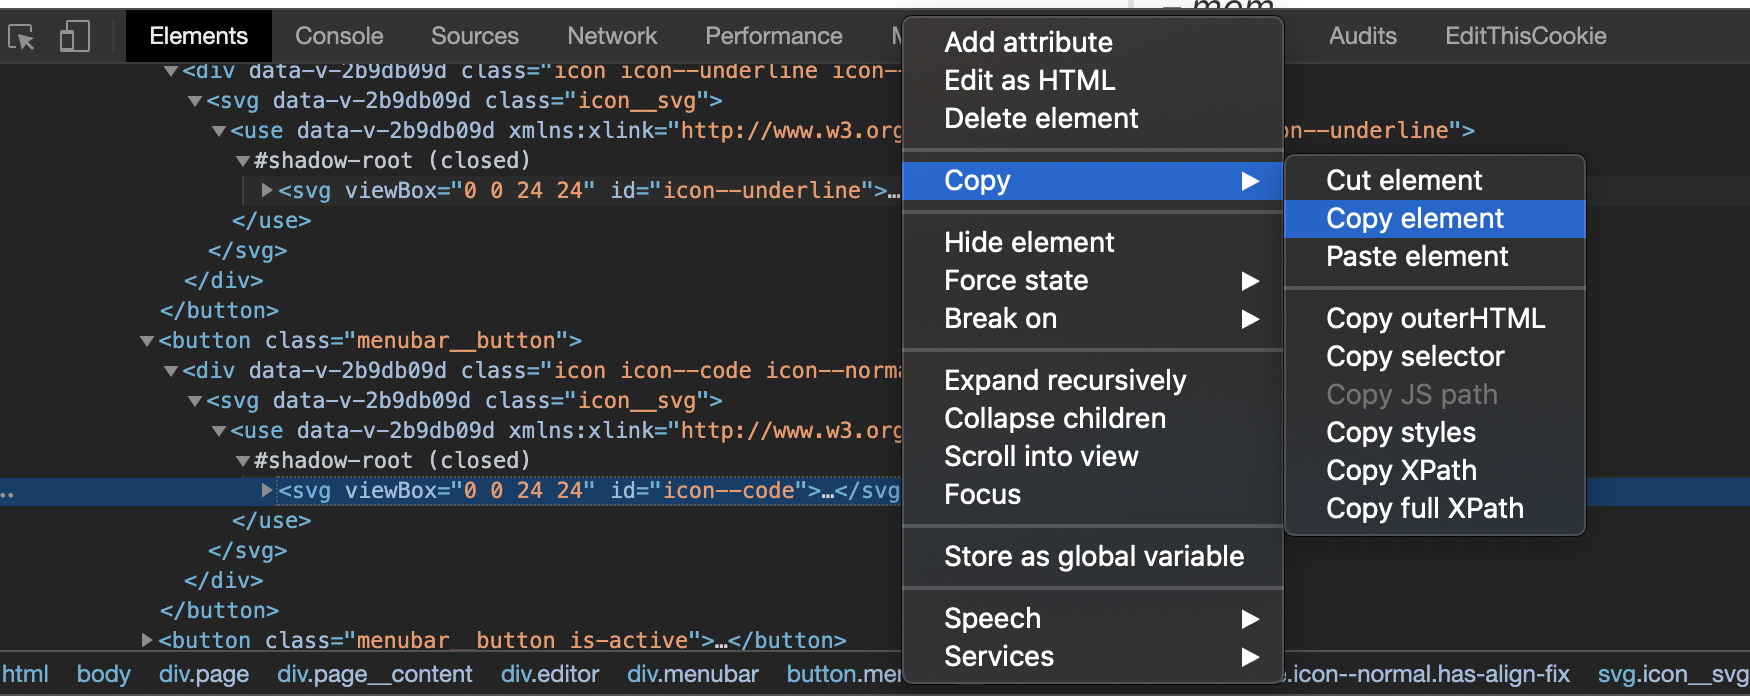The width and height of the screenshot is (1750, 696).
Task: Expand the svg id icon--underline node
Action: coord(267,190)
